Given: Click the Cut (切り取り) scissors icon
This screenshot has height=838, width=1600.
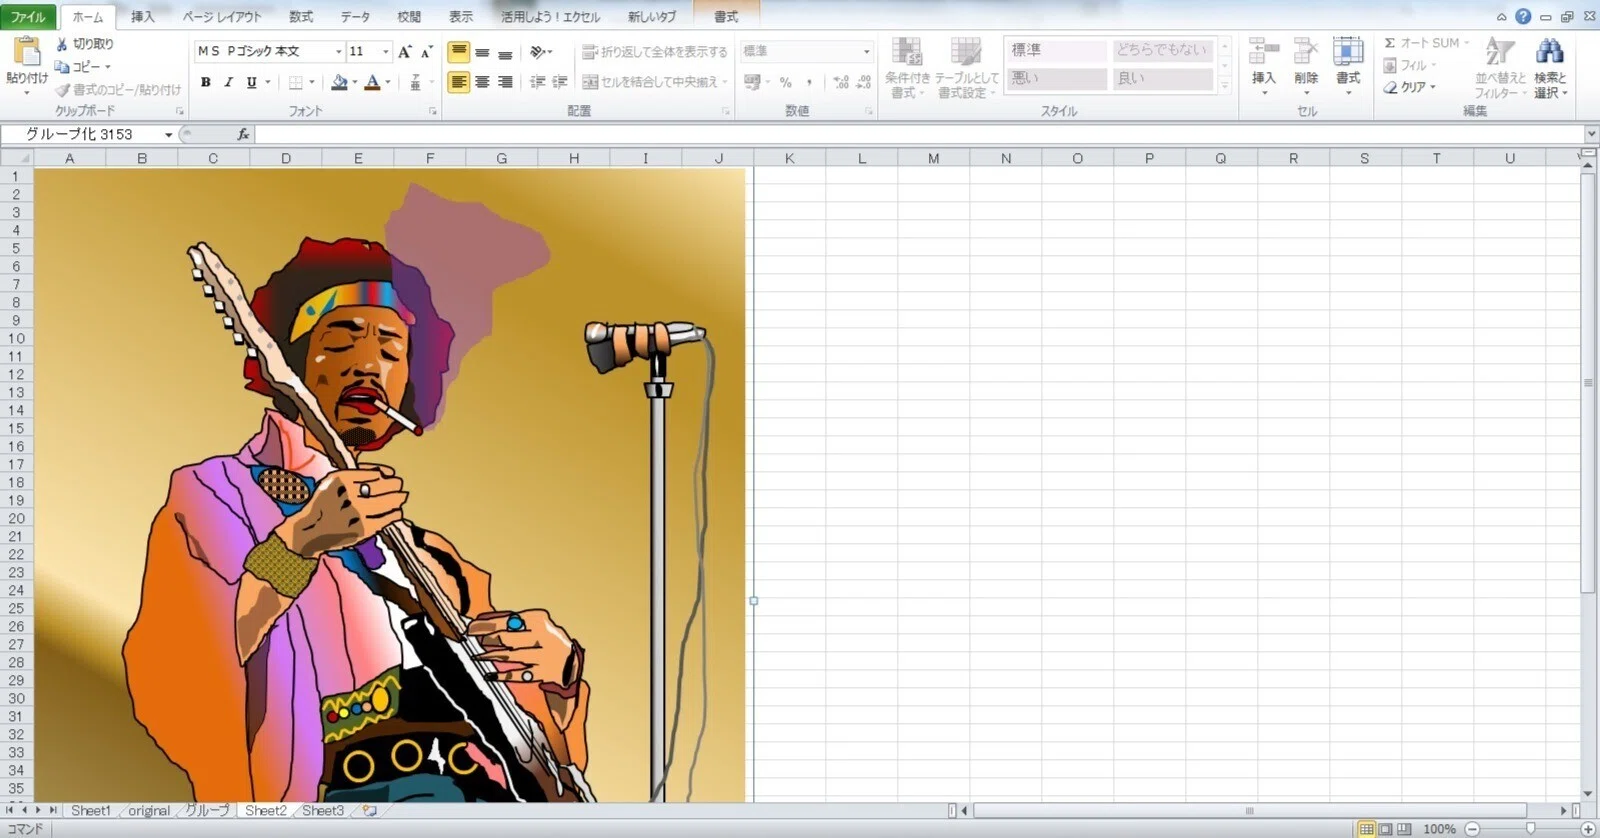Looking at the screenshot, I should pos(62,44).
